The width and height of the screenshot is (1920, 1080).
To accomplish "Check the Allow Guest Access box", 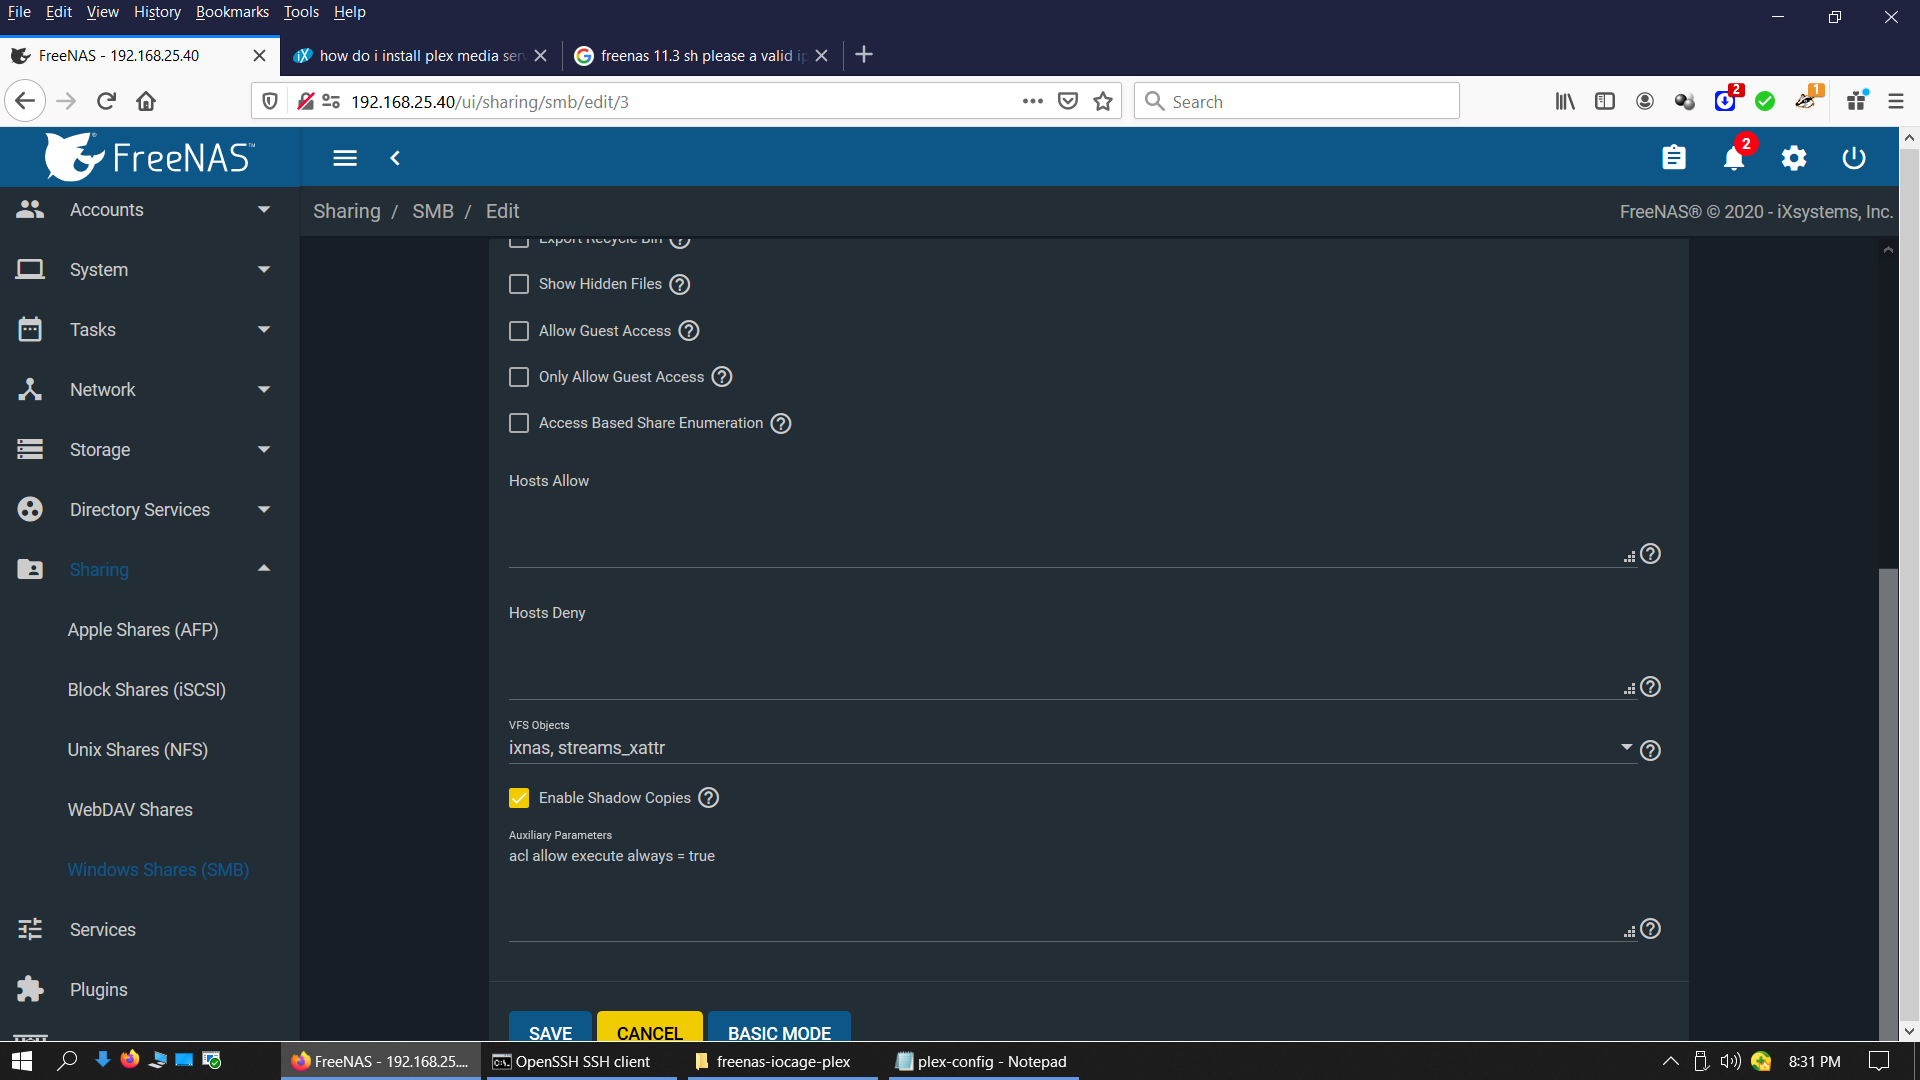I will (x=519, y=331).
